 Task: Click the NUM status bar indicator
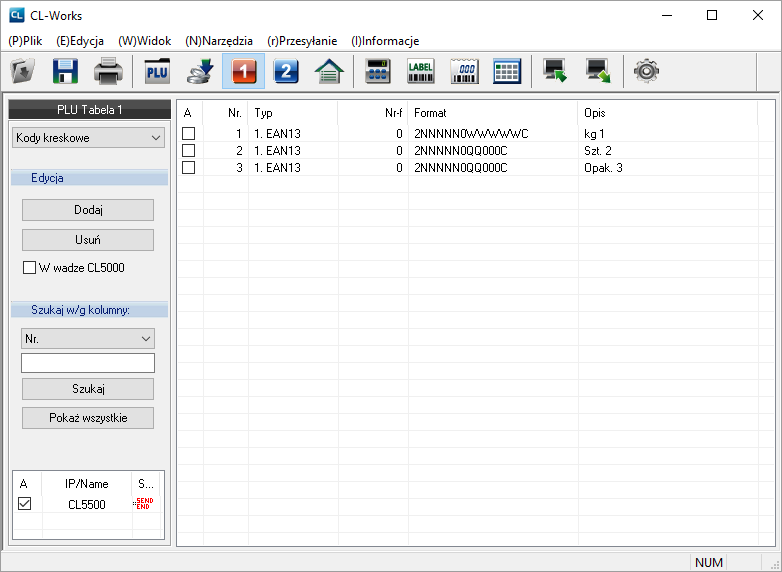point(708,563)
